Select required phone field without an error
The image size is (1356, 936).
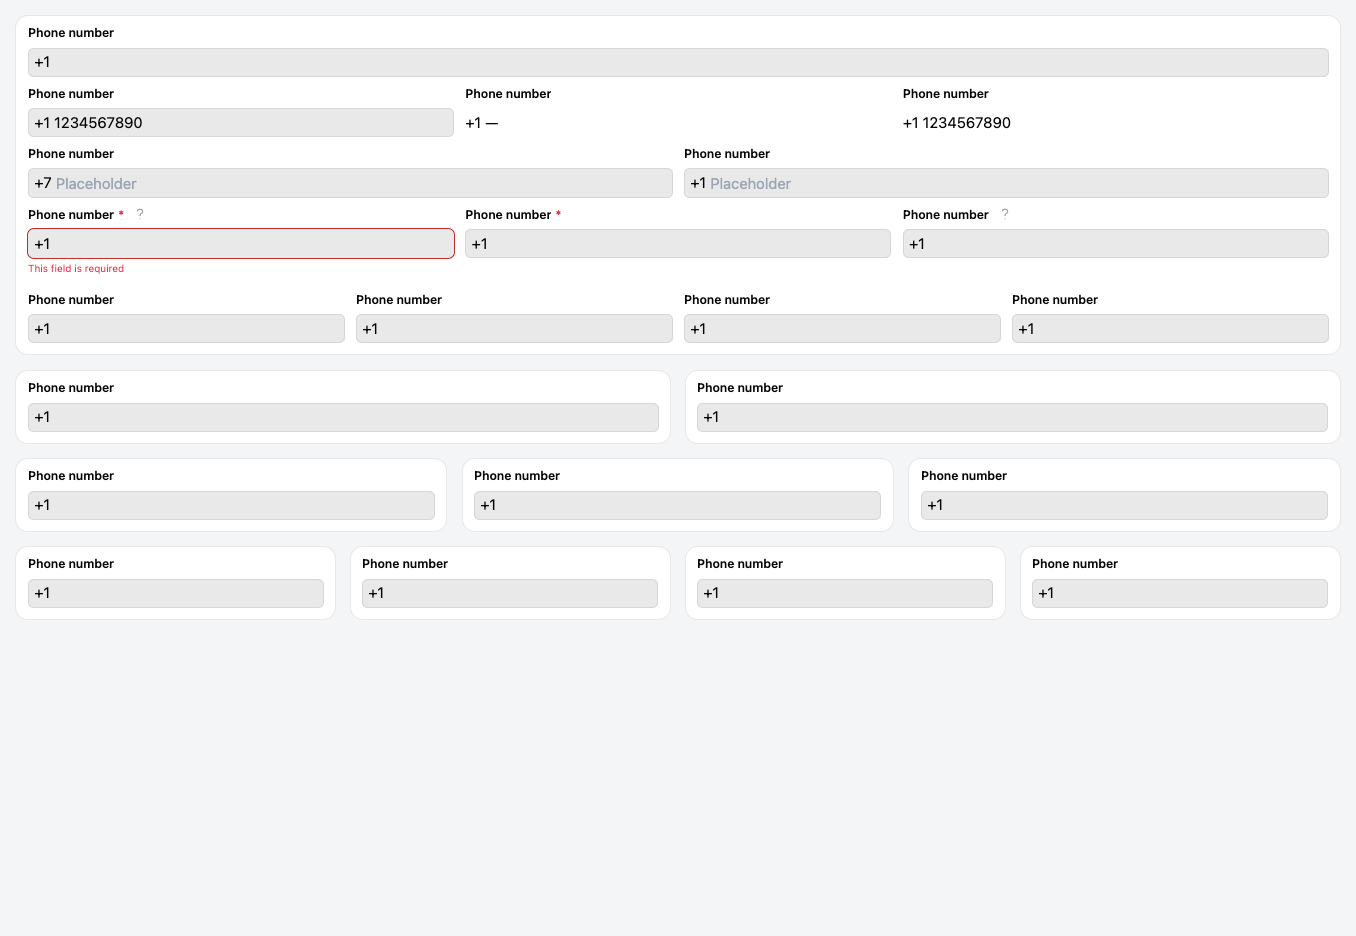678,244
